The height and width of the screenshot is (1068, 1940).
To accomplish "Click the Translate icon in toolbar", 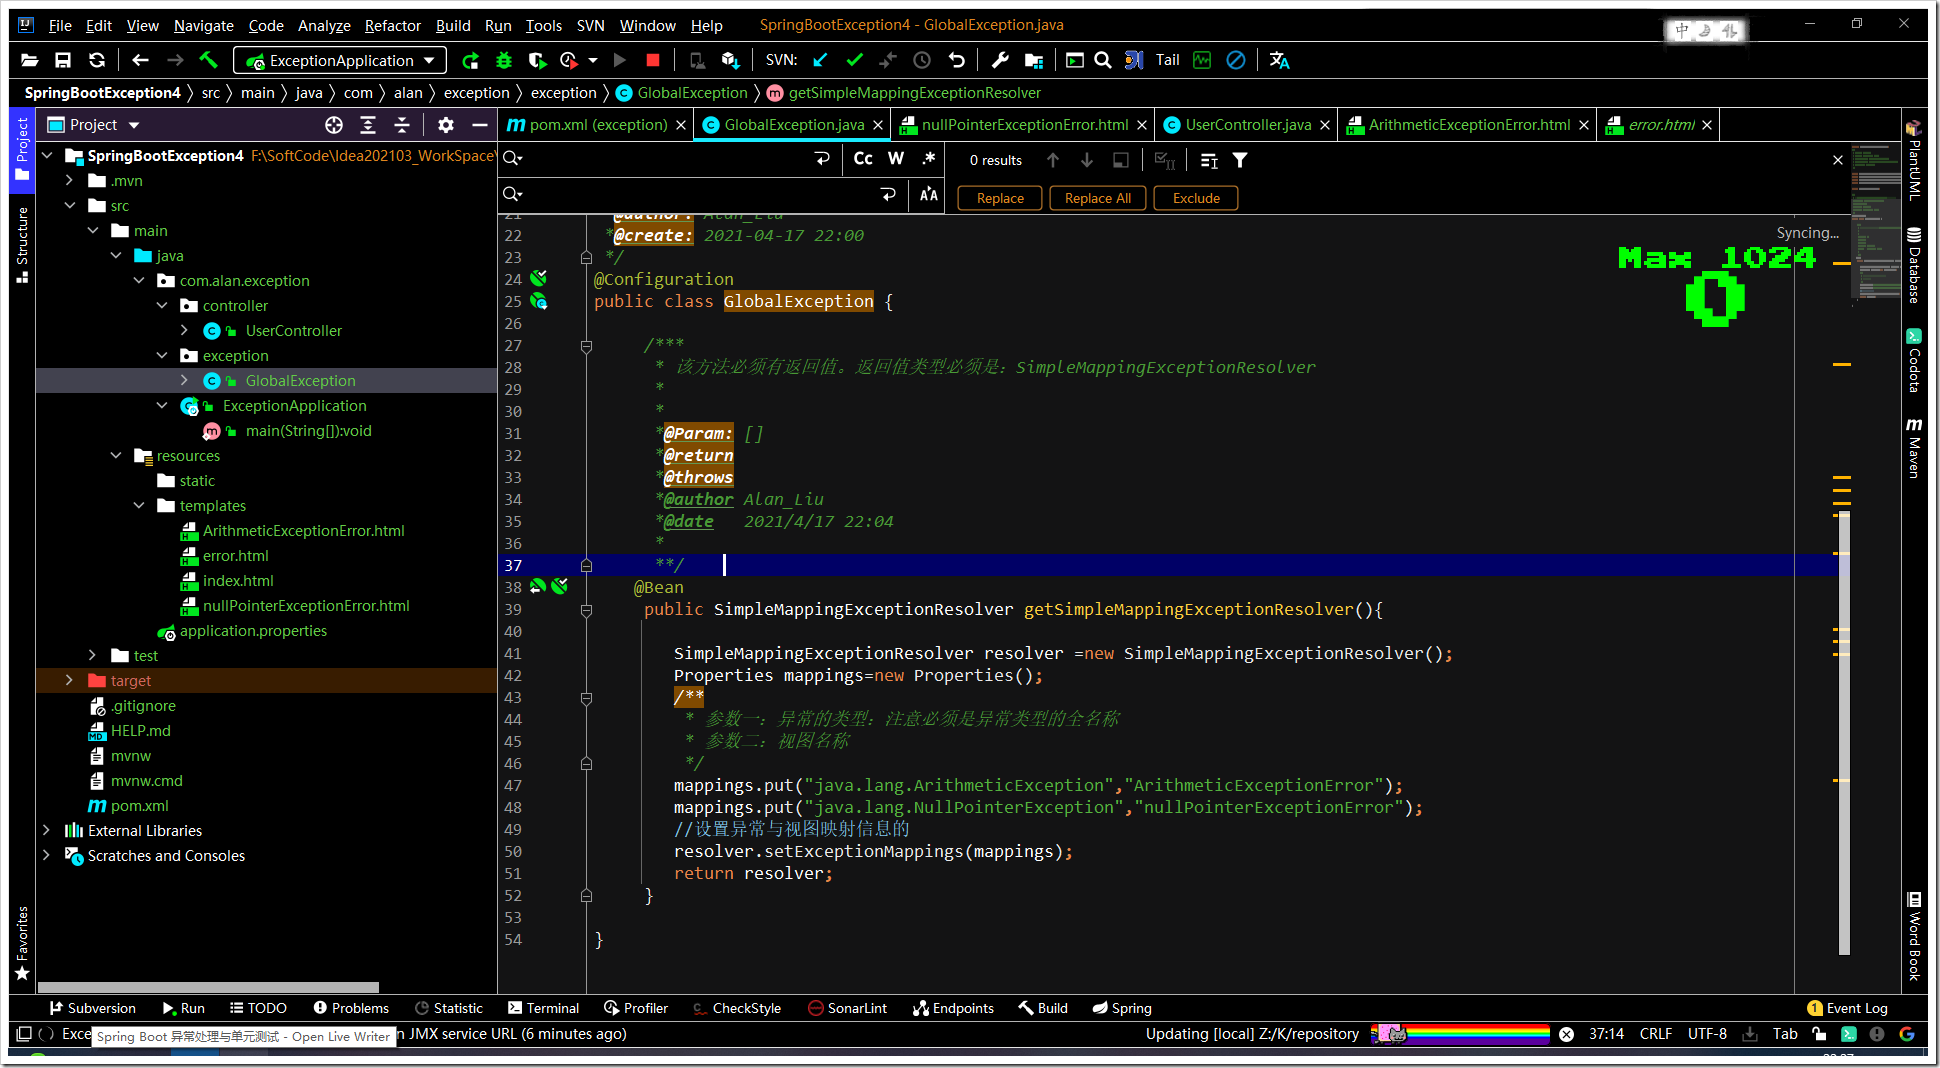I will (x=1279, y=60).
